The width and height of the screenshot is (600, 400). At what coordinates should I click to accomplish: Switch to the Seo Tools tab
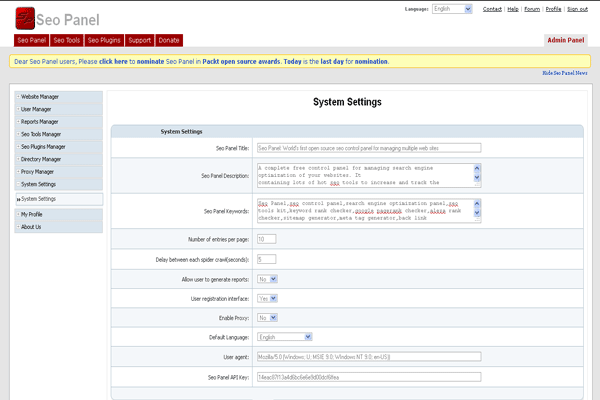point(67,40)
